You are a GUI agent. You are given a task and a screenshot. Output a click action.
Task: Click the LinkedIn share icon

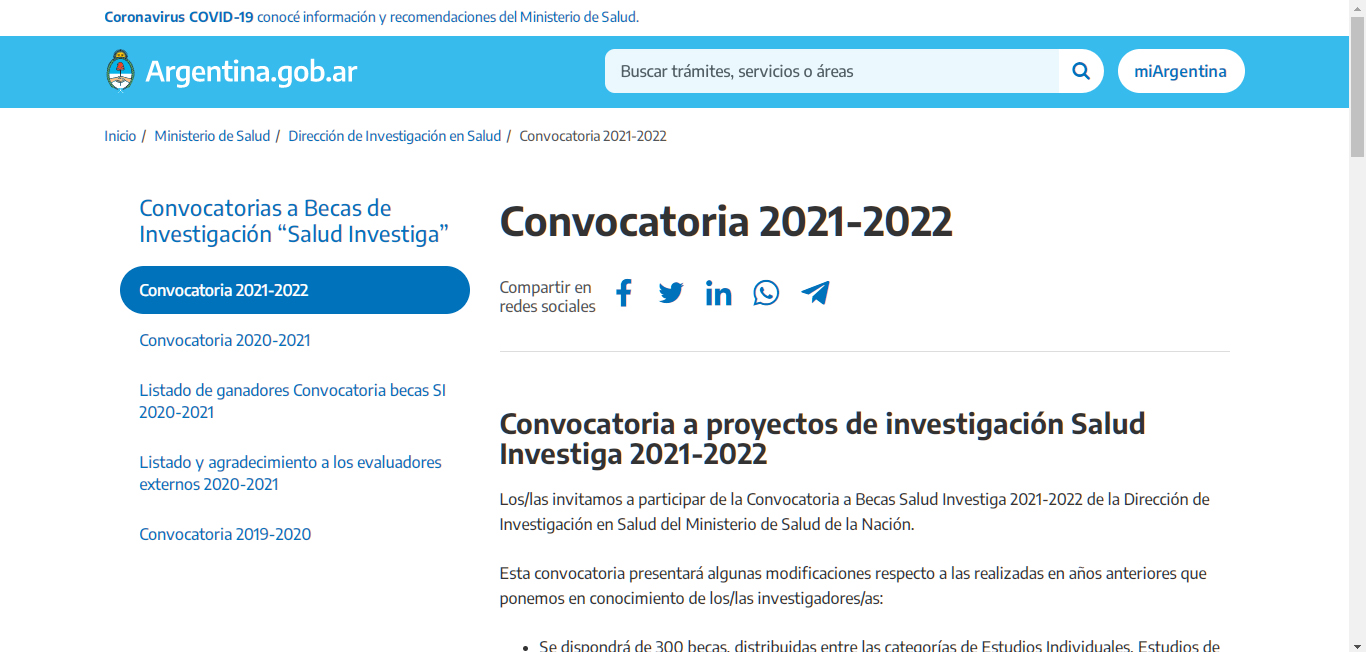click(718, 293)
